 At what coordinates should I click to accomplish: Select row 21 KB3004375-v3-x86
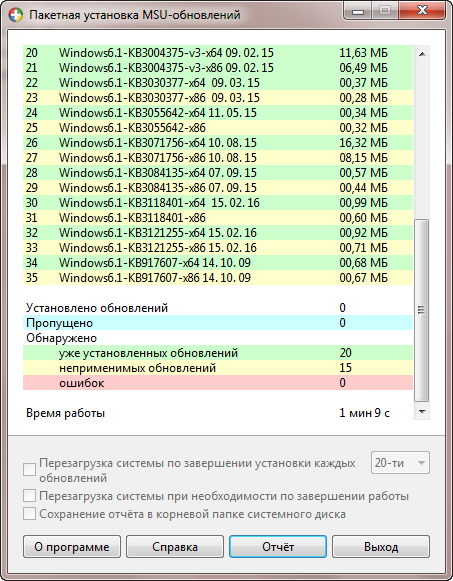point(218,67)
